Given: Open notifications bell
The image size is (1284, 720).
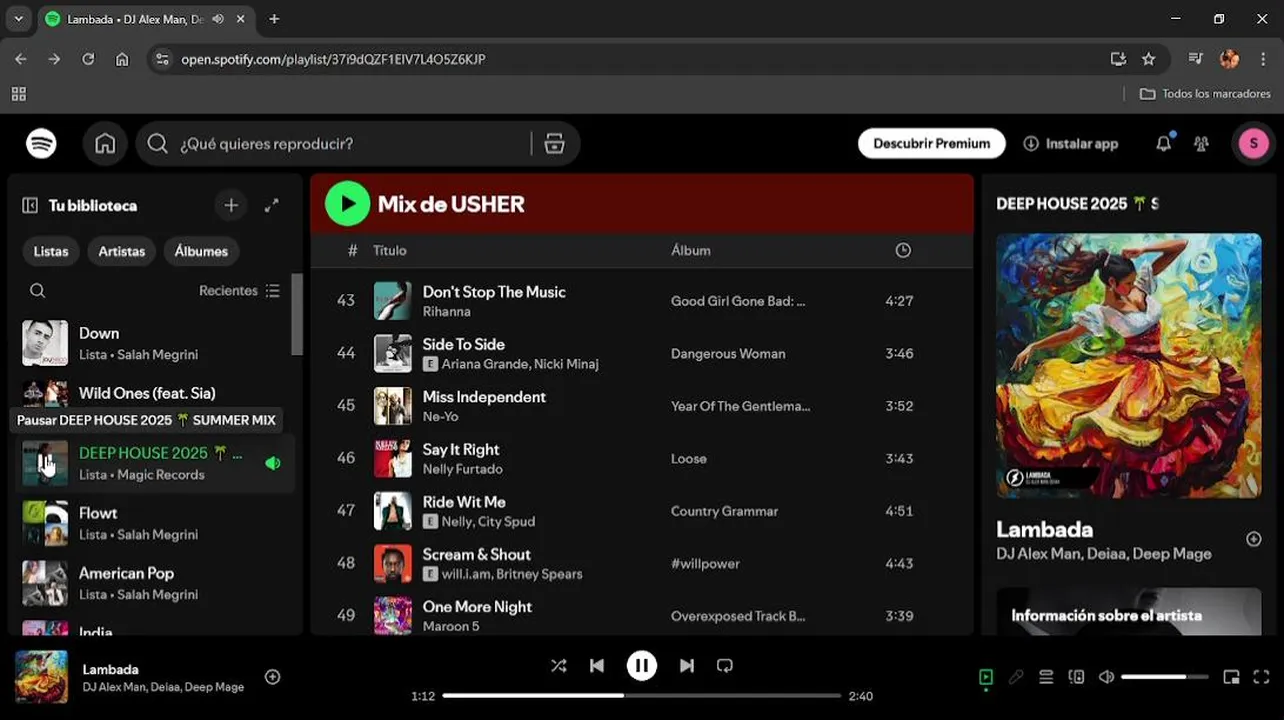Looking at the screenshot, I should click(1163, 144).
